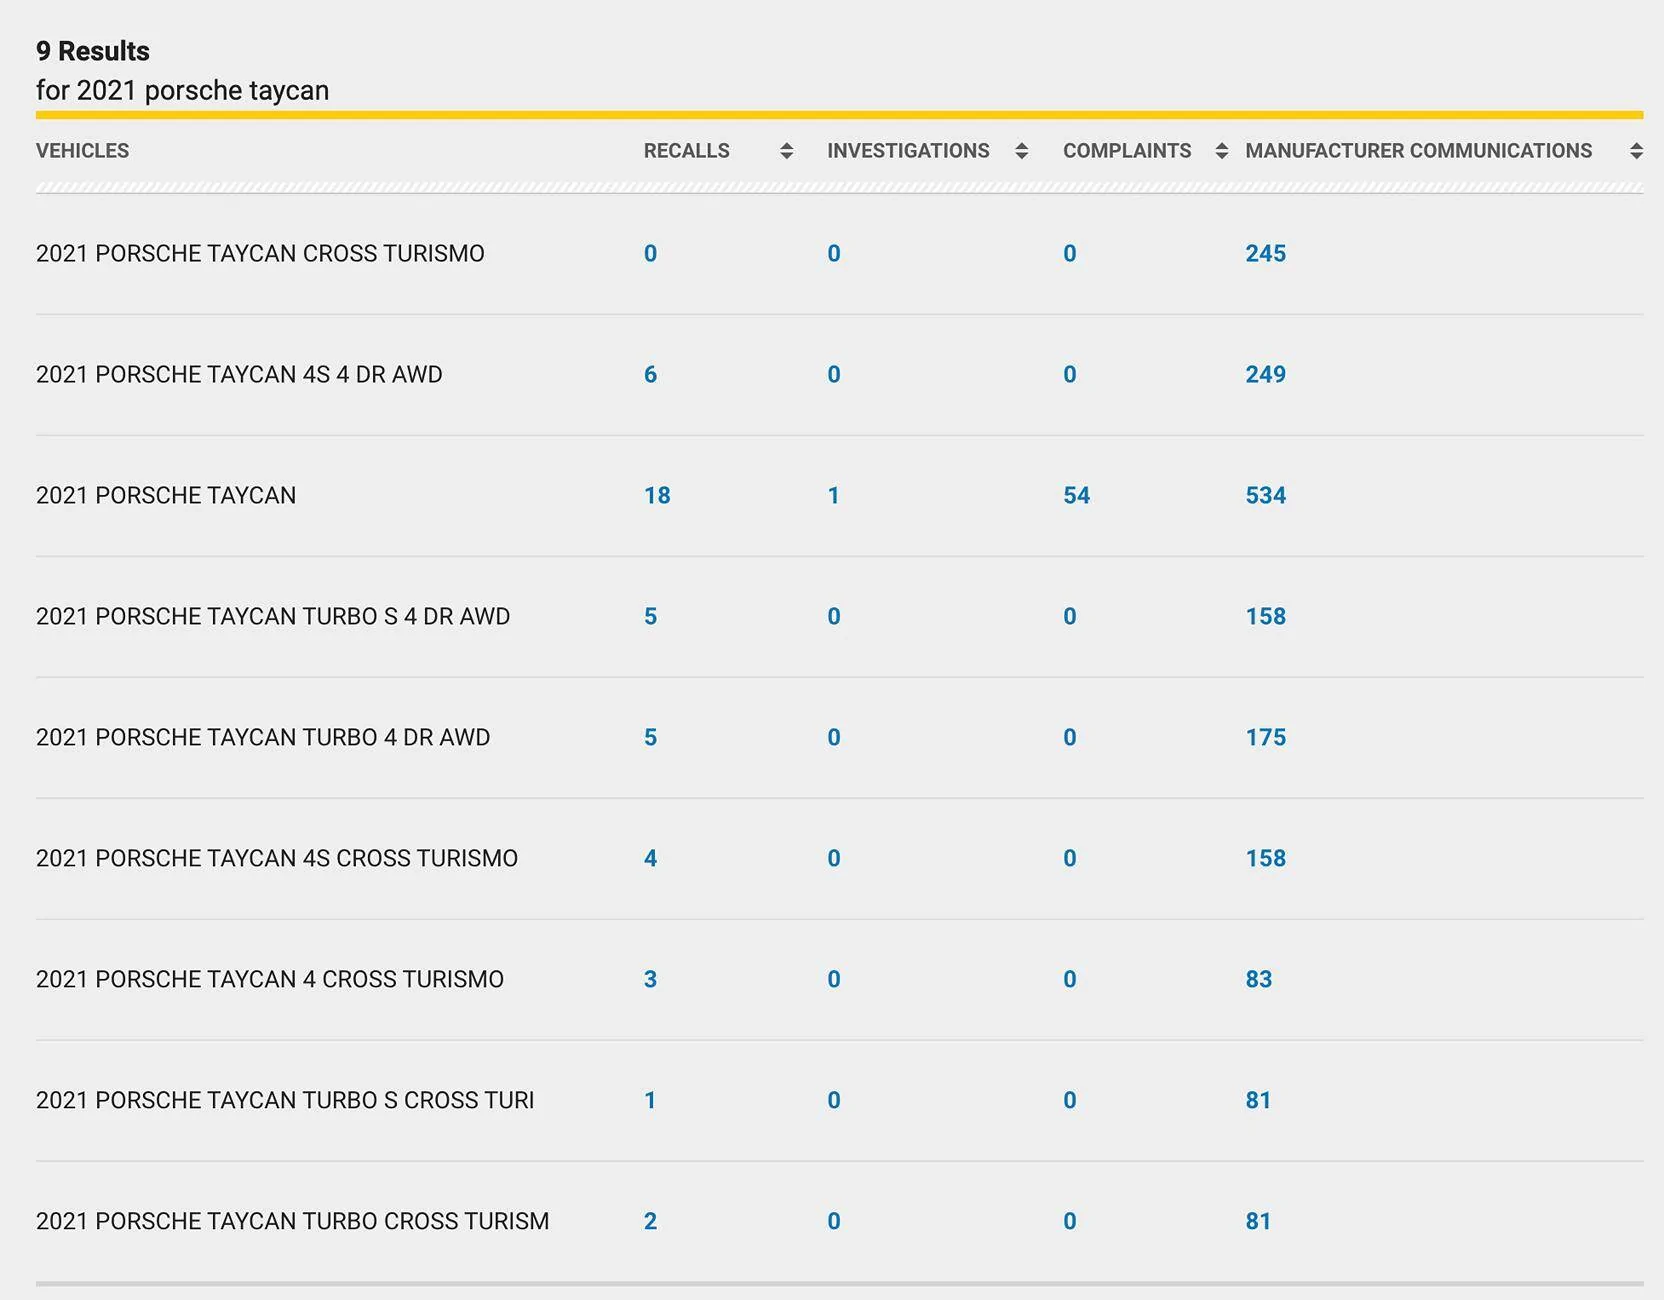Open investigations count for Taycan 4S 4 DR AWD
1664x1300 pixels.
(x=834, y=375)
